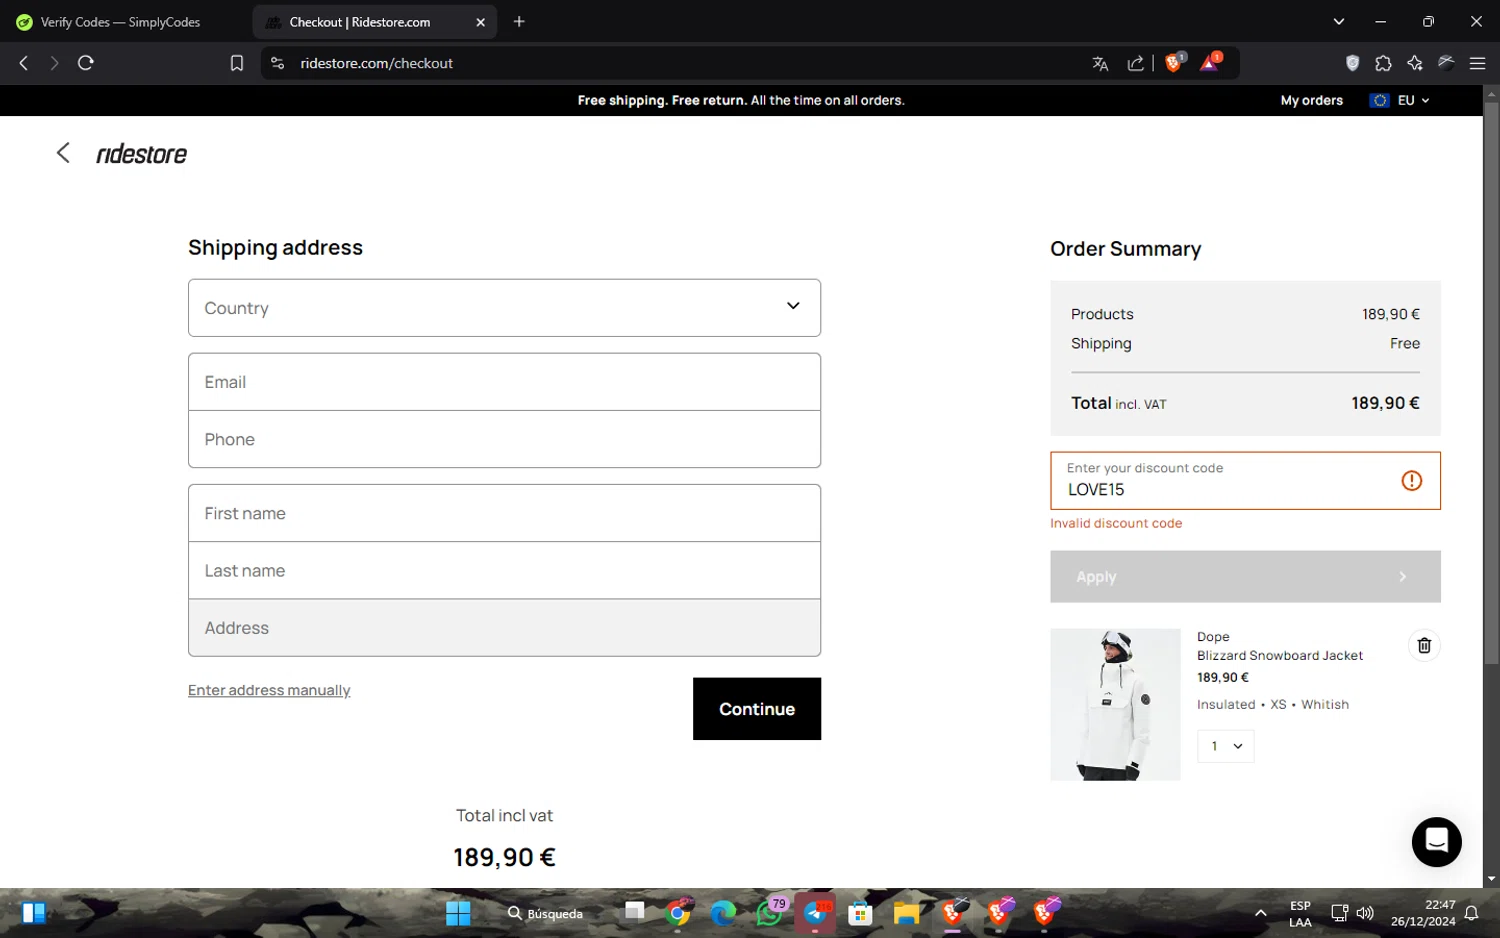The width and height of the screenshot is (1500, 938).
Task: Reload the checkout page
Action: (x=86, y=63)
